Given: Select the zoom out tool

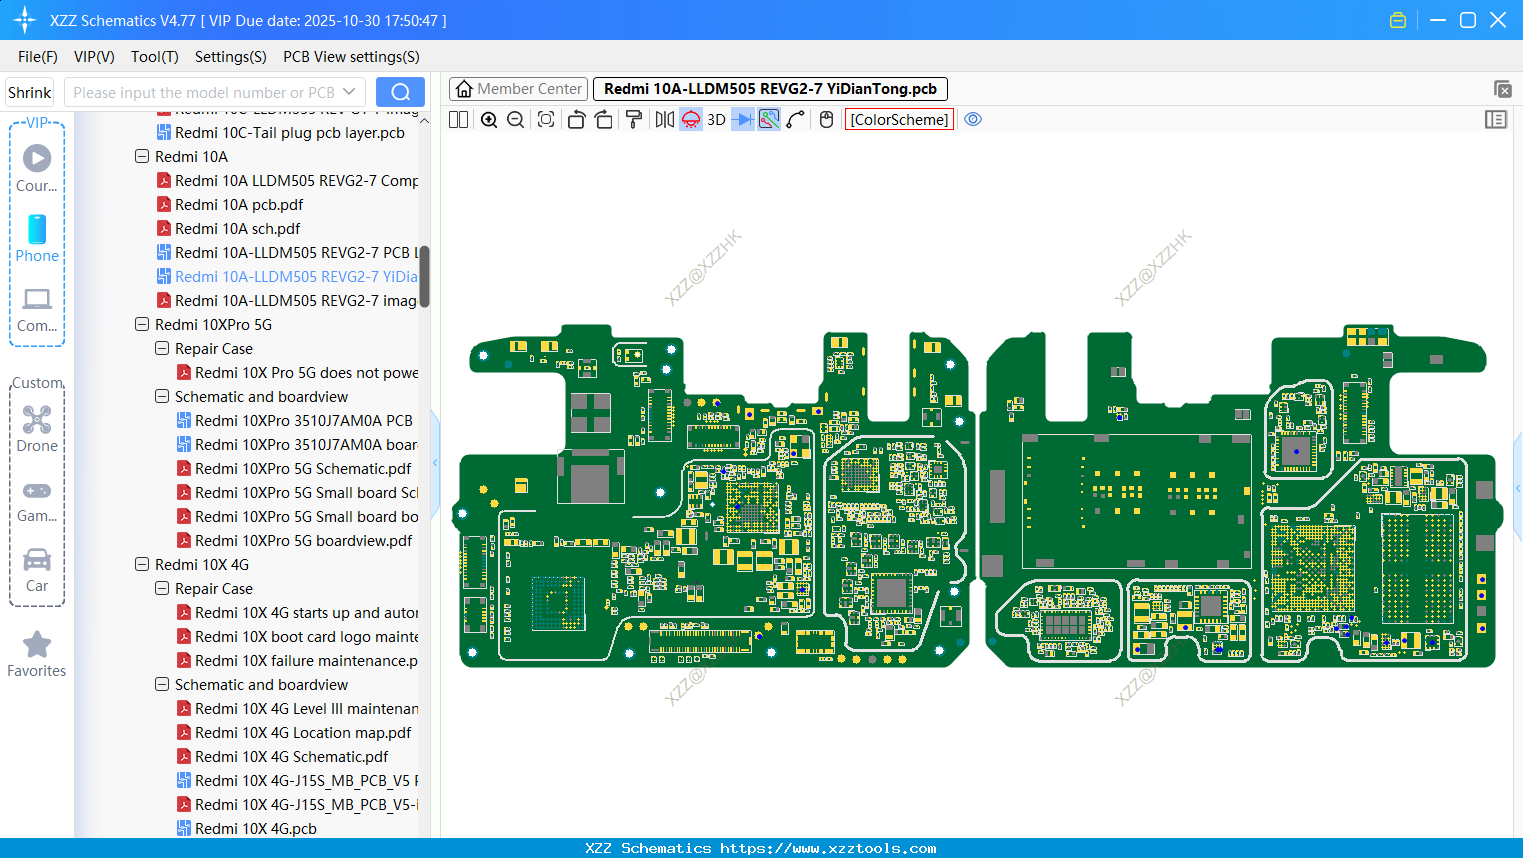Looking at the screenshot, I should [x=514, y=119].
